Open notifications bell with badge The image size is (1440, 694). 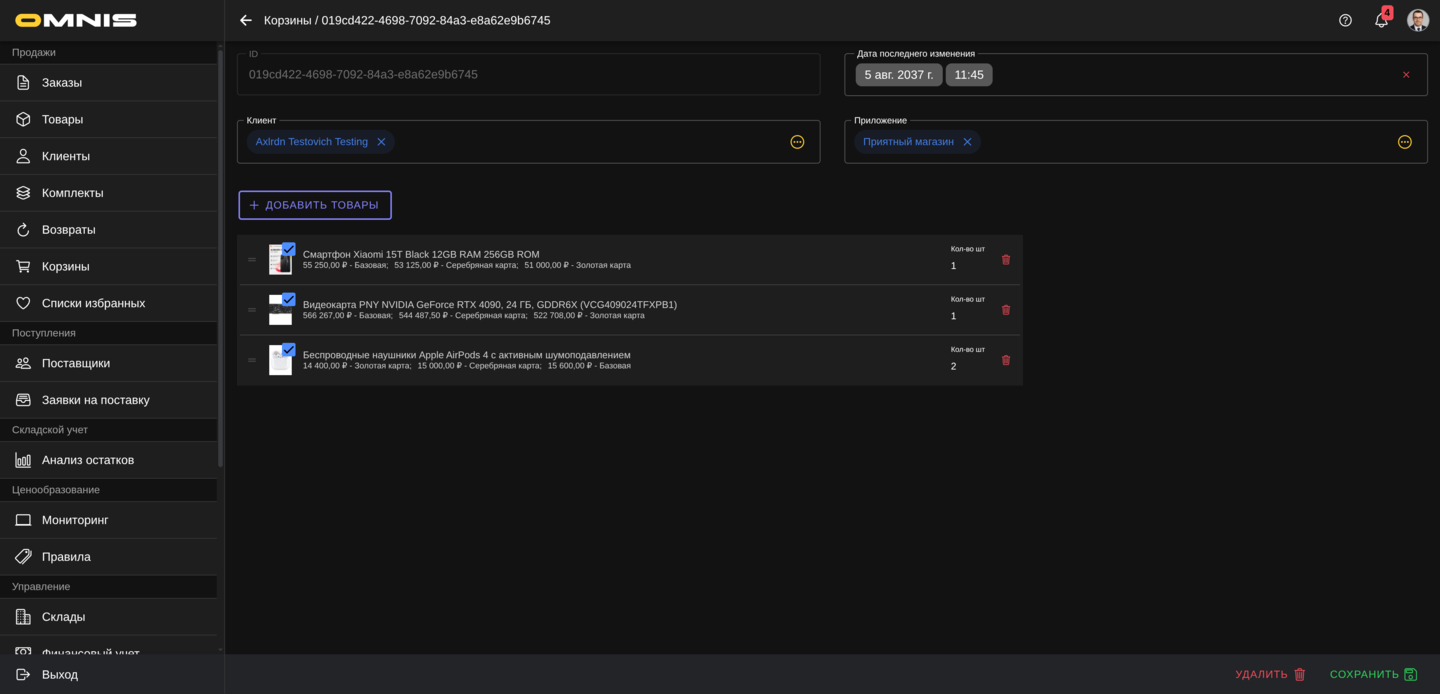coord(1381,20)
